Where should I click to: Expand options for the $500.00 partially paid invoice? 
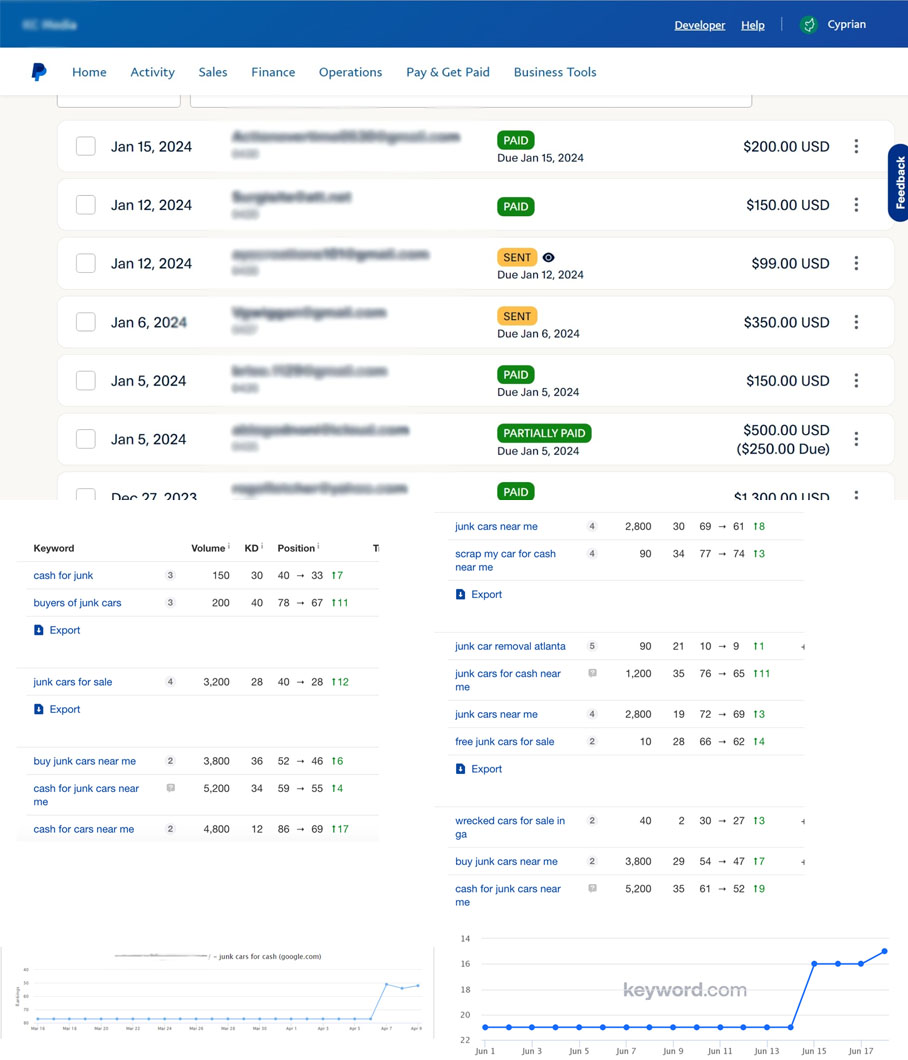tap(856, 439)
